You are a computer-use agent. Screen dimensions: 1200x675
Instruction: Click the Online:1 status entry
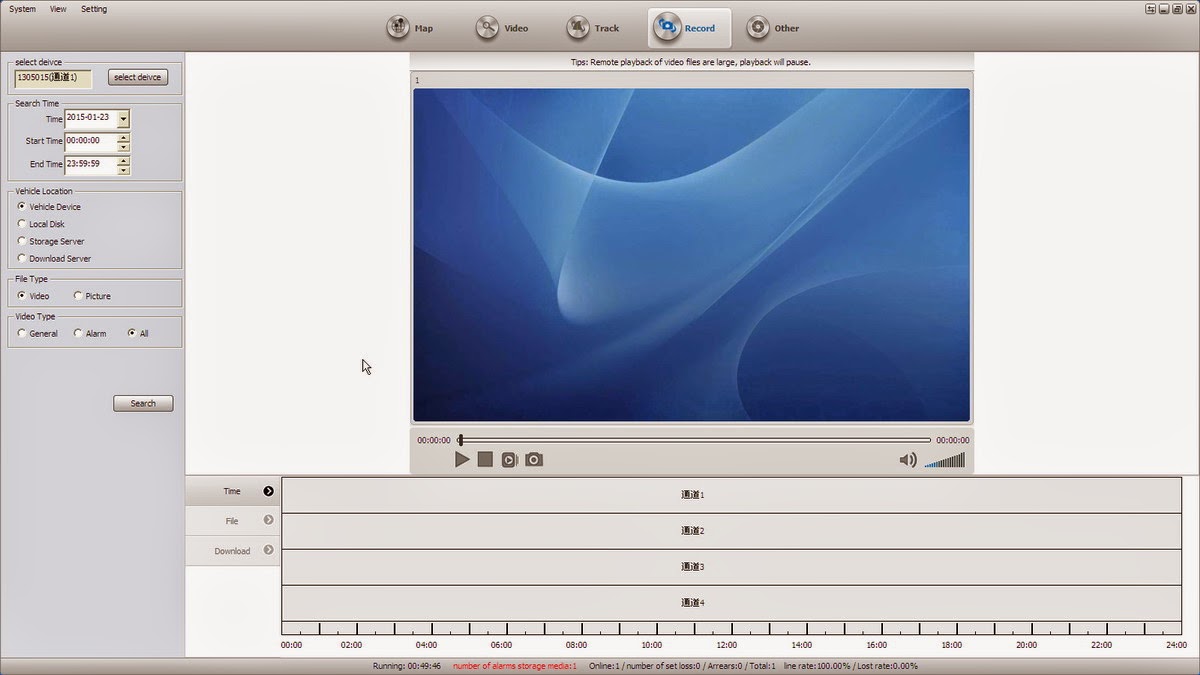click(x=604, y=666)
